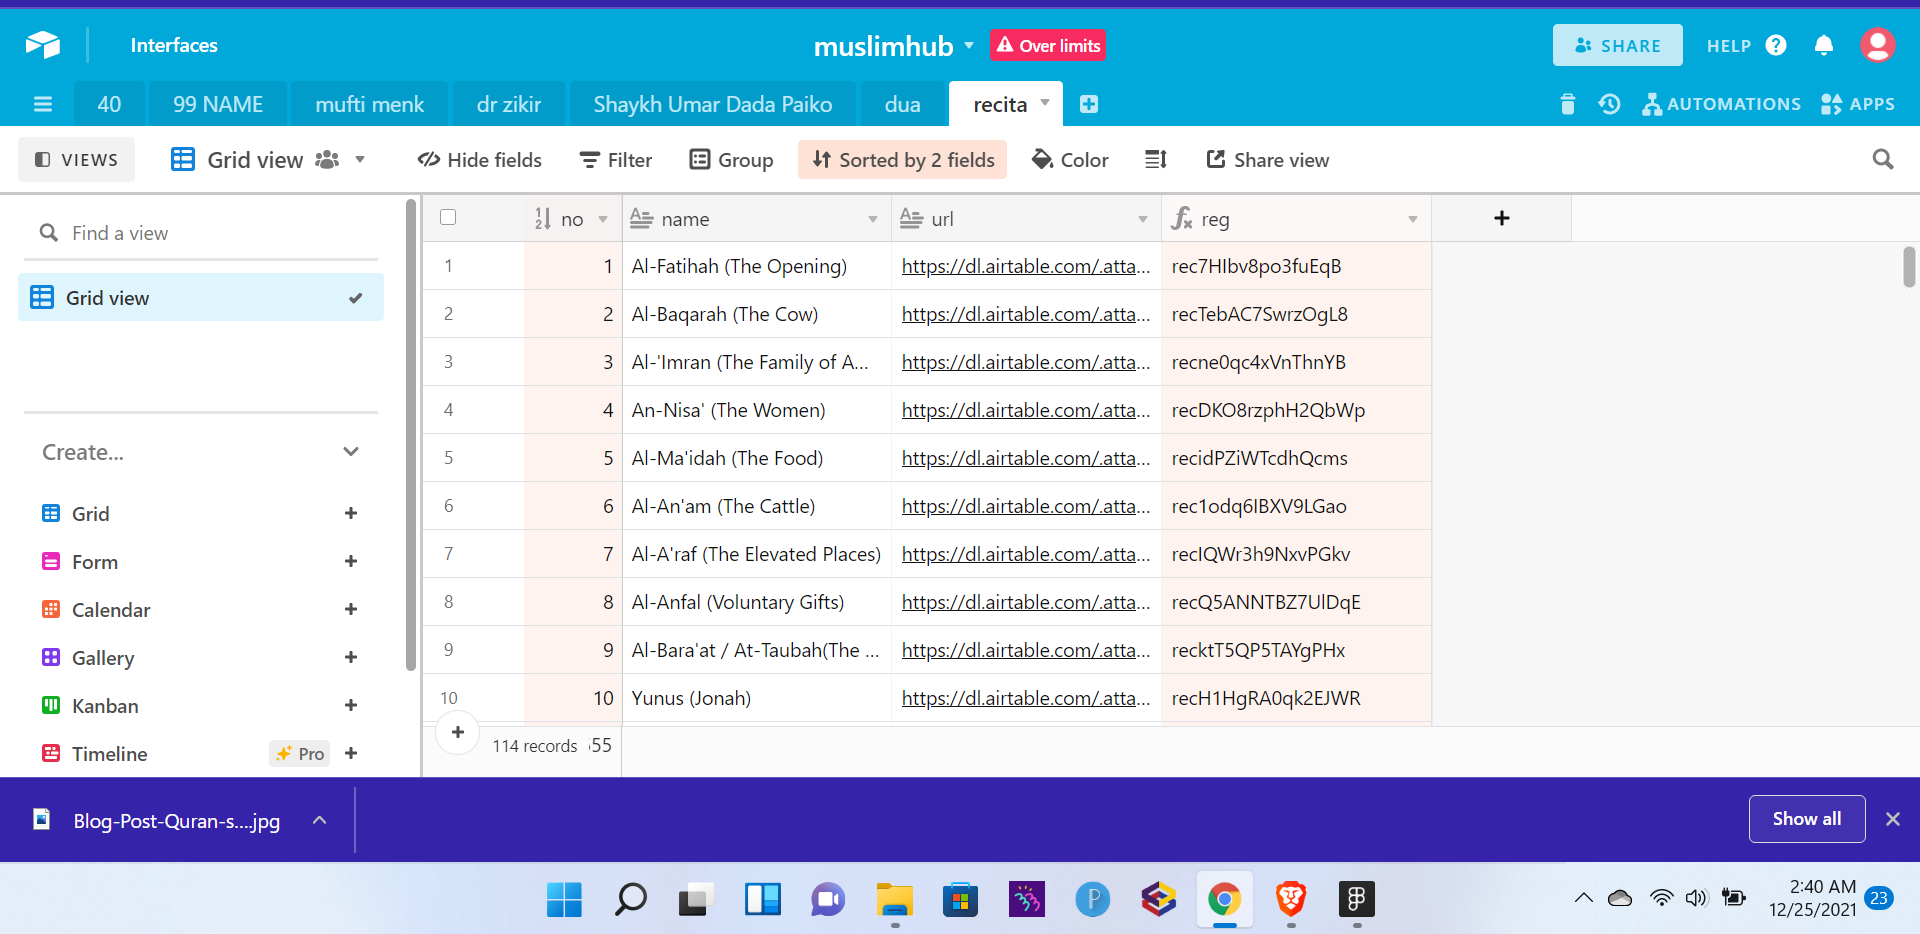Add a Timeline view from Create list

click(x=351, y=754)
